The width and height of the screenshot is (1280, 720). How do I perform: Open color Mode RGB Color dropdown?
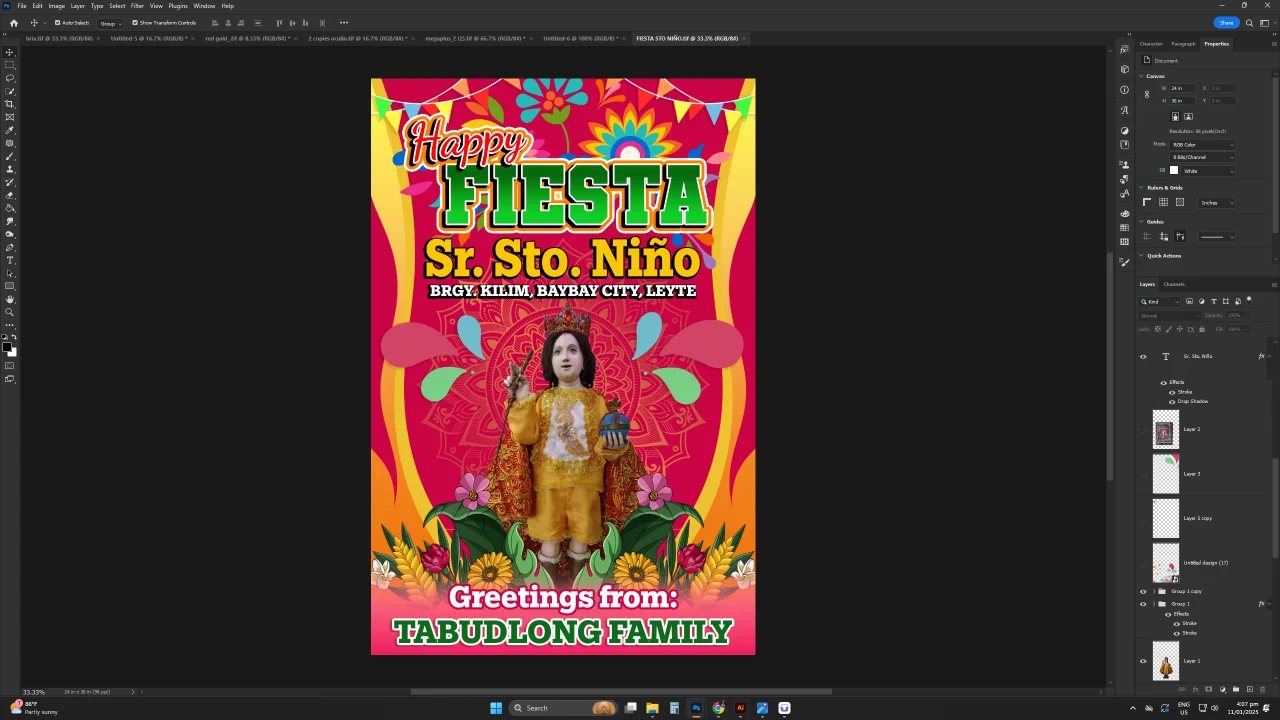tap(1202, 145)
